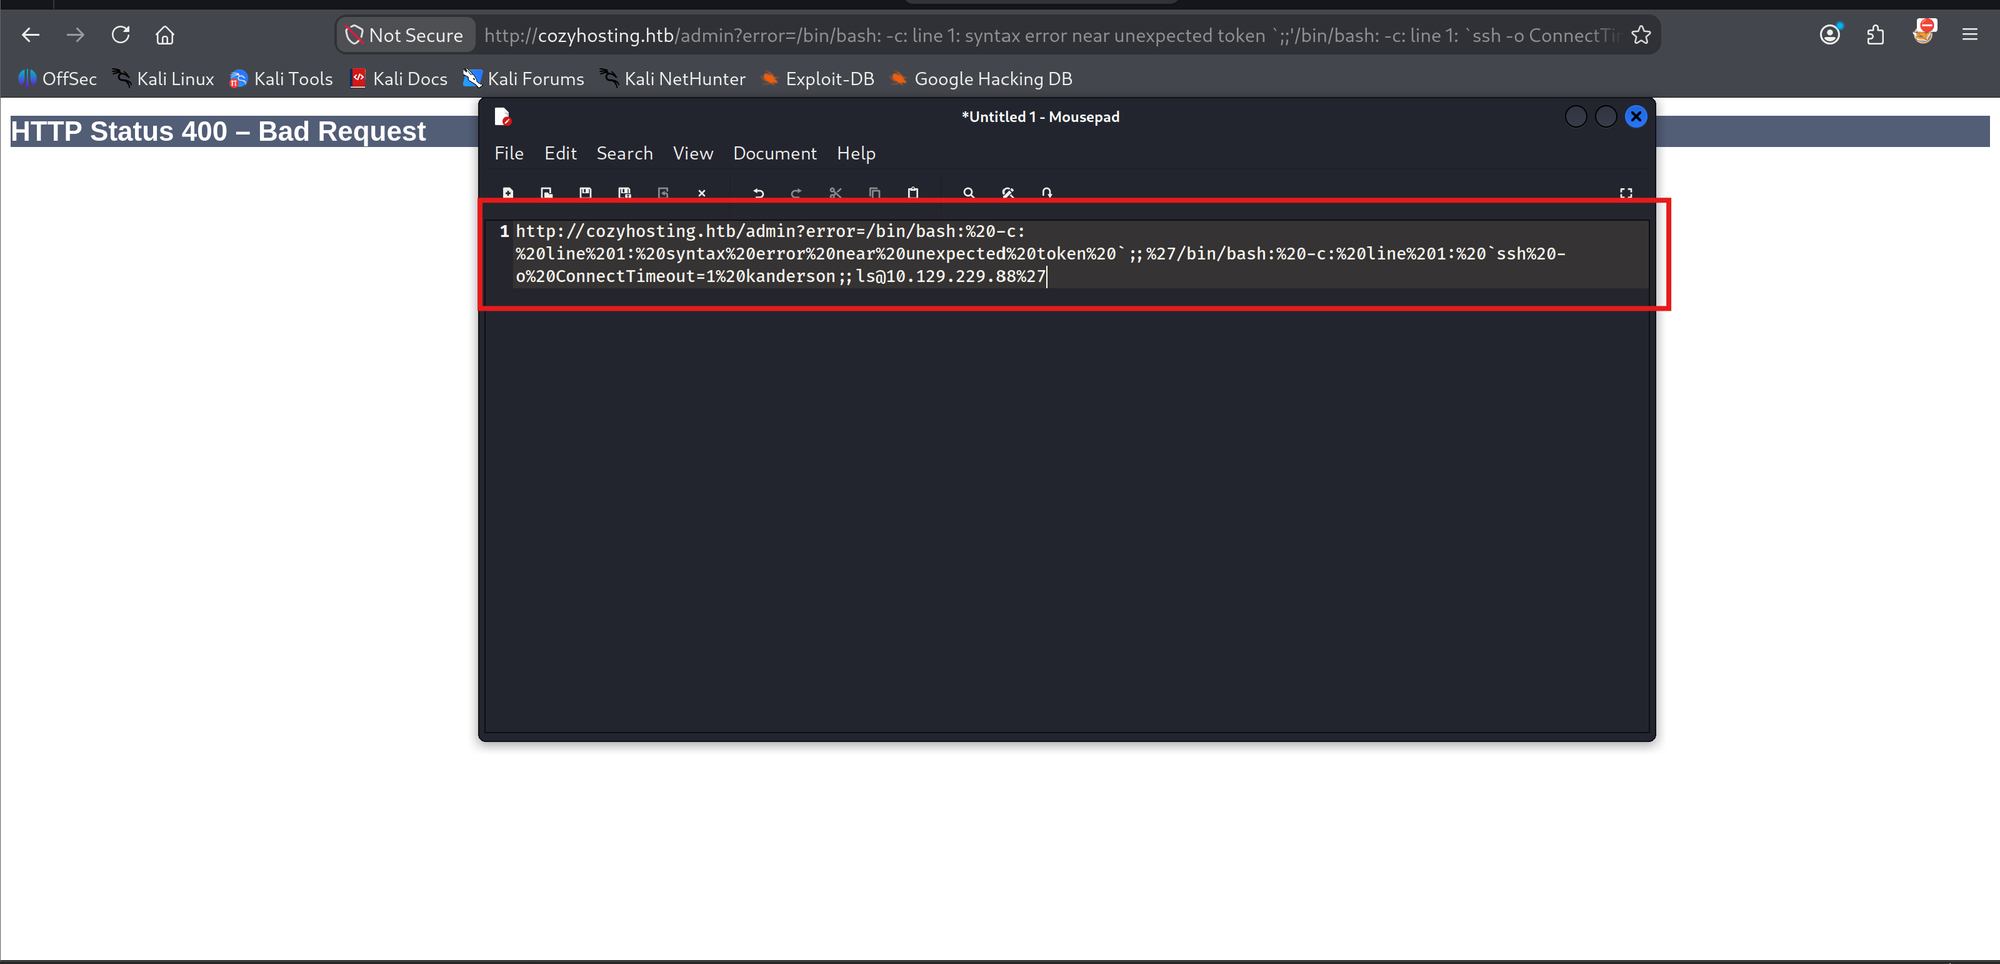Click Save As icon in Mousepad toolbar
The height and width of the screenshot is (964, 2000).
624,193
